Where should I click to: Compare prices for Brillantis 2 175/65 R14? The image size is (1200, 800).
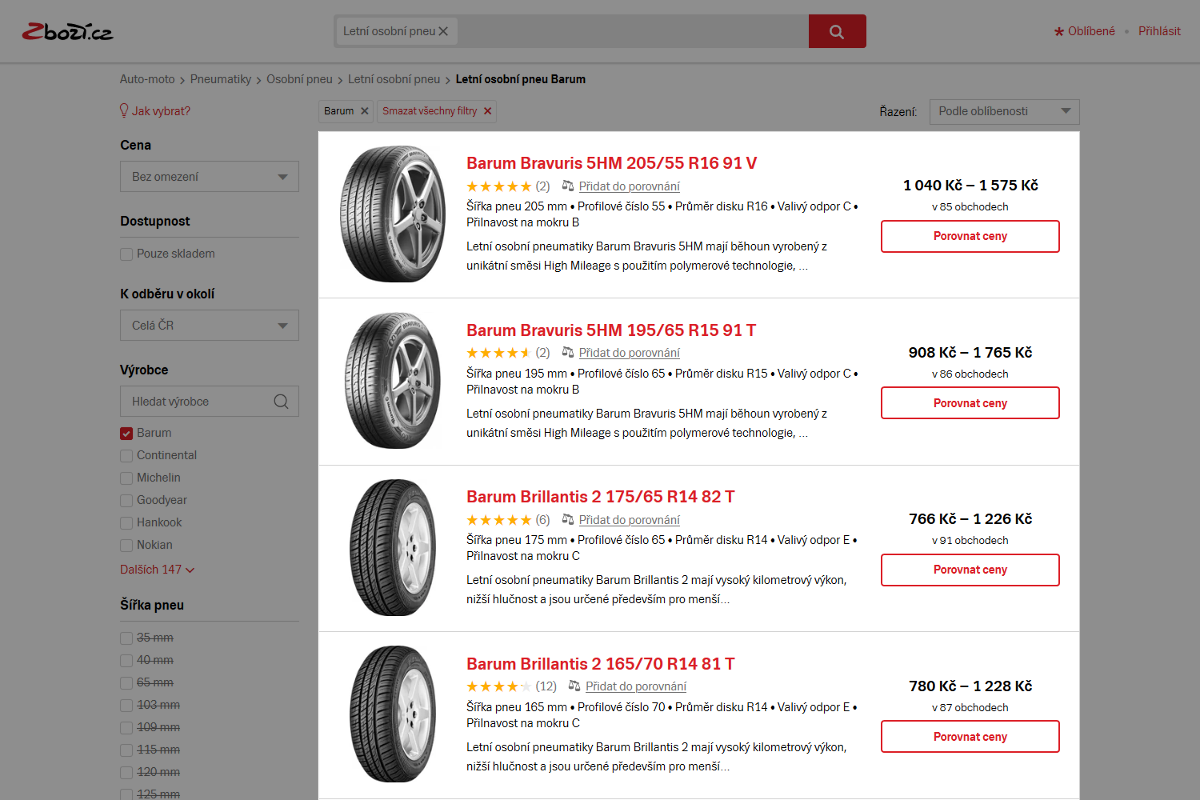coord(970,570)
